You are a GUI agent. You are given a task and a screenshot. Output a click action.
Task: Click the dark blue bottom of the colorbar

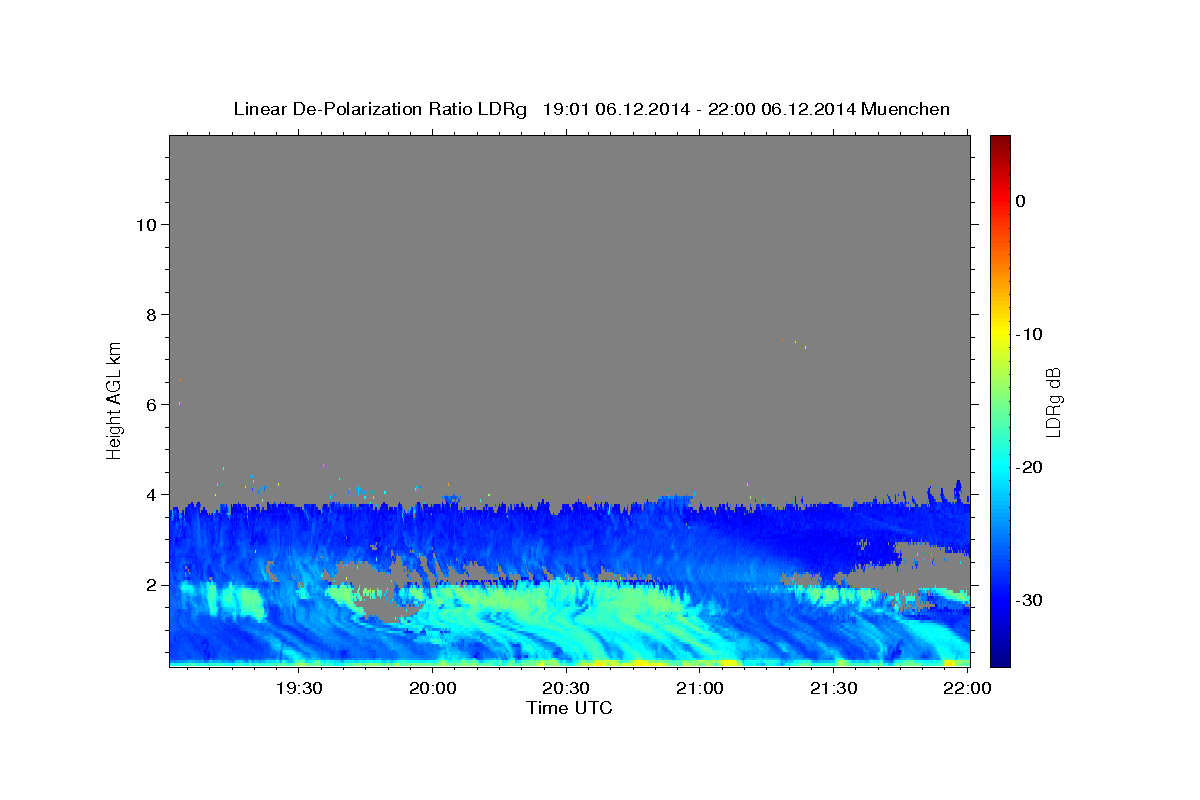(1000, 659)
